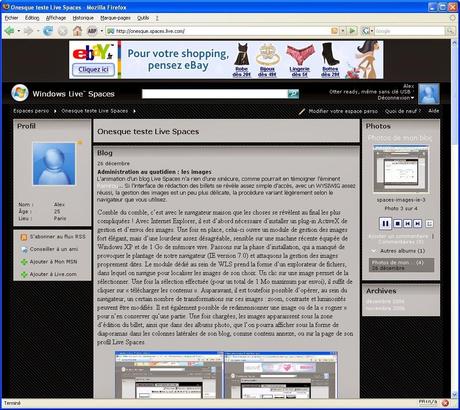Open the Marque-pages menu

[115, 18]
